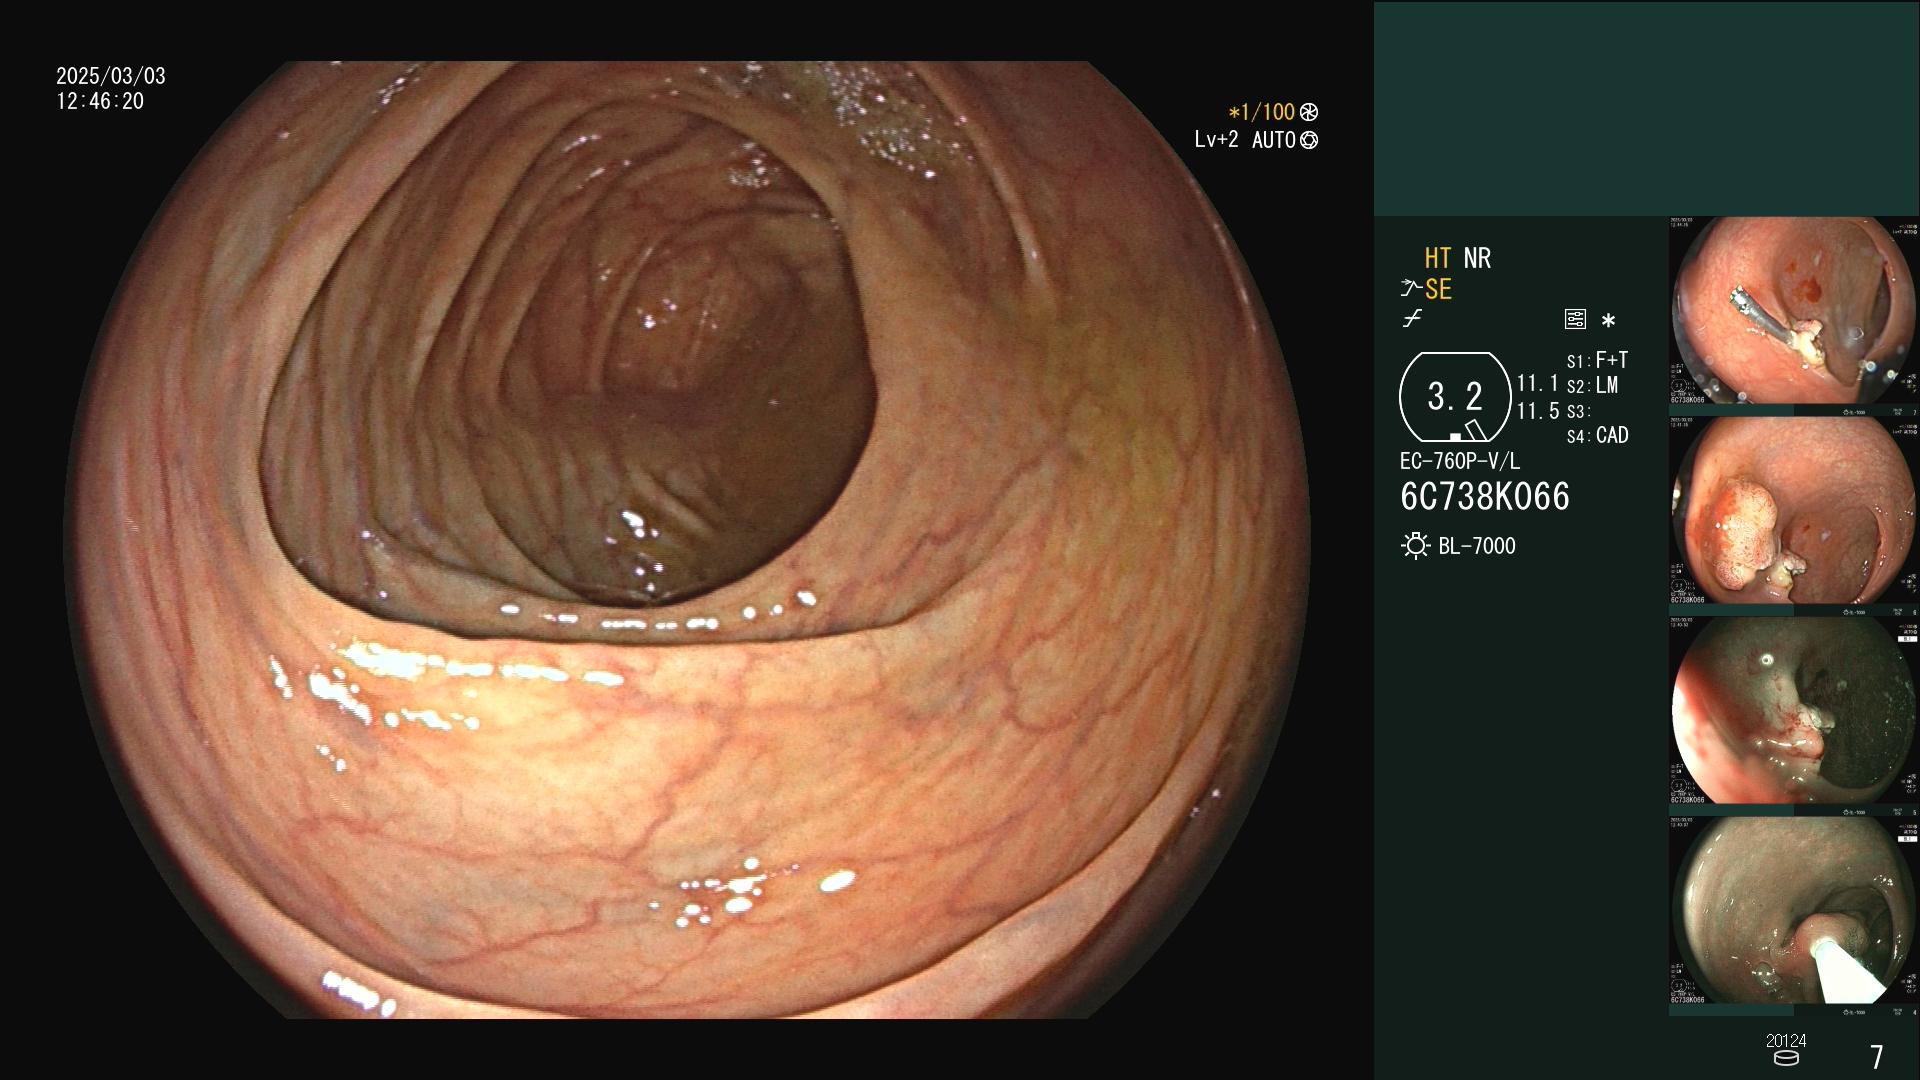Open the settings sliders icon near the asterisk
The height and width of the screenshot is (1080, 1920).
(x=1575, y=320)
